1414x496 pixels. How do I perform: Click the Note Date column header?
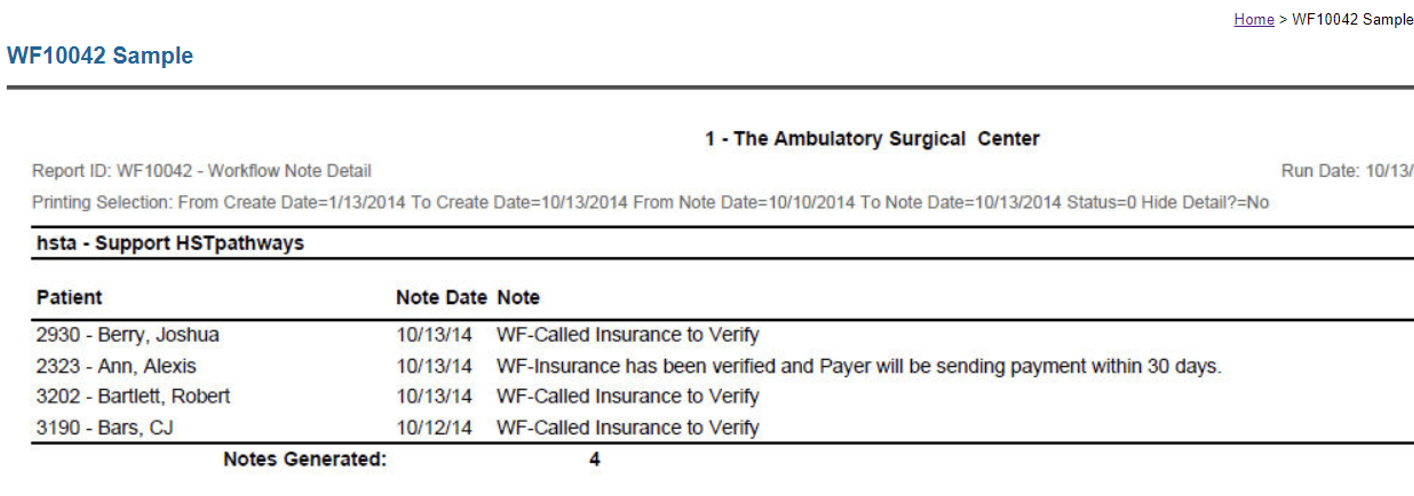click(x=441, y=297)
